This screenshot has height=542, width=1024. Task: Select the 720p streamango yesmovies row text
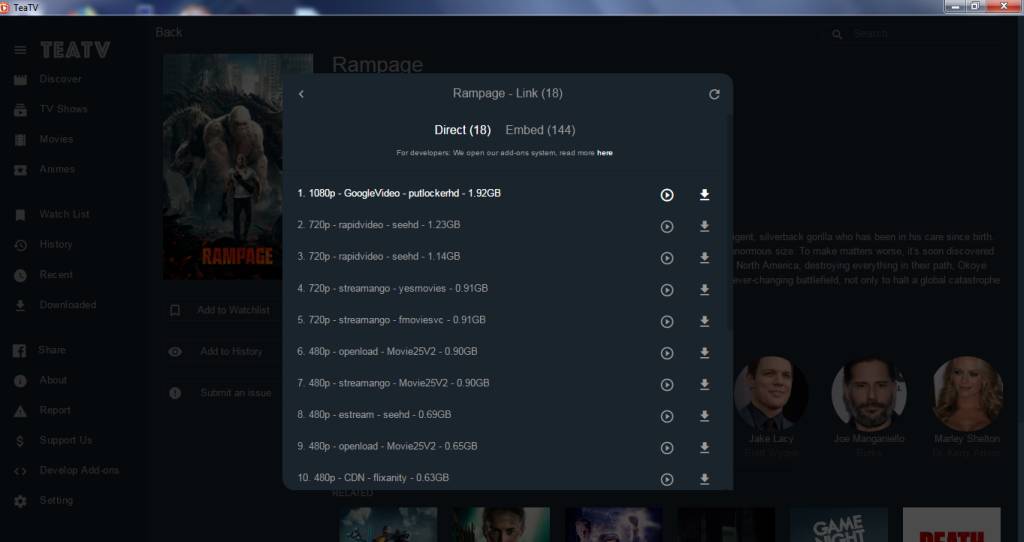click(392, 288)
